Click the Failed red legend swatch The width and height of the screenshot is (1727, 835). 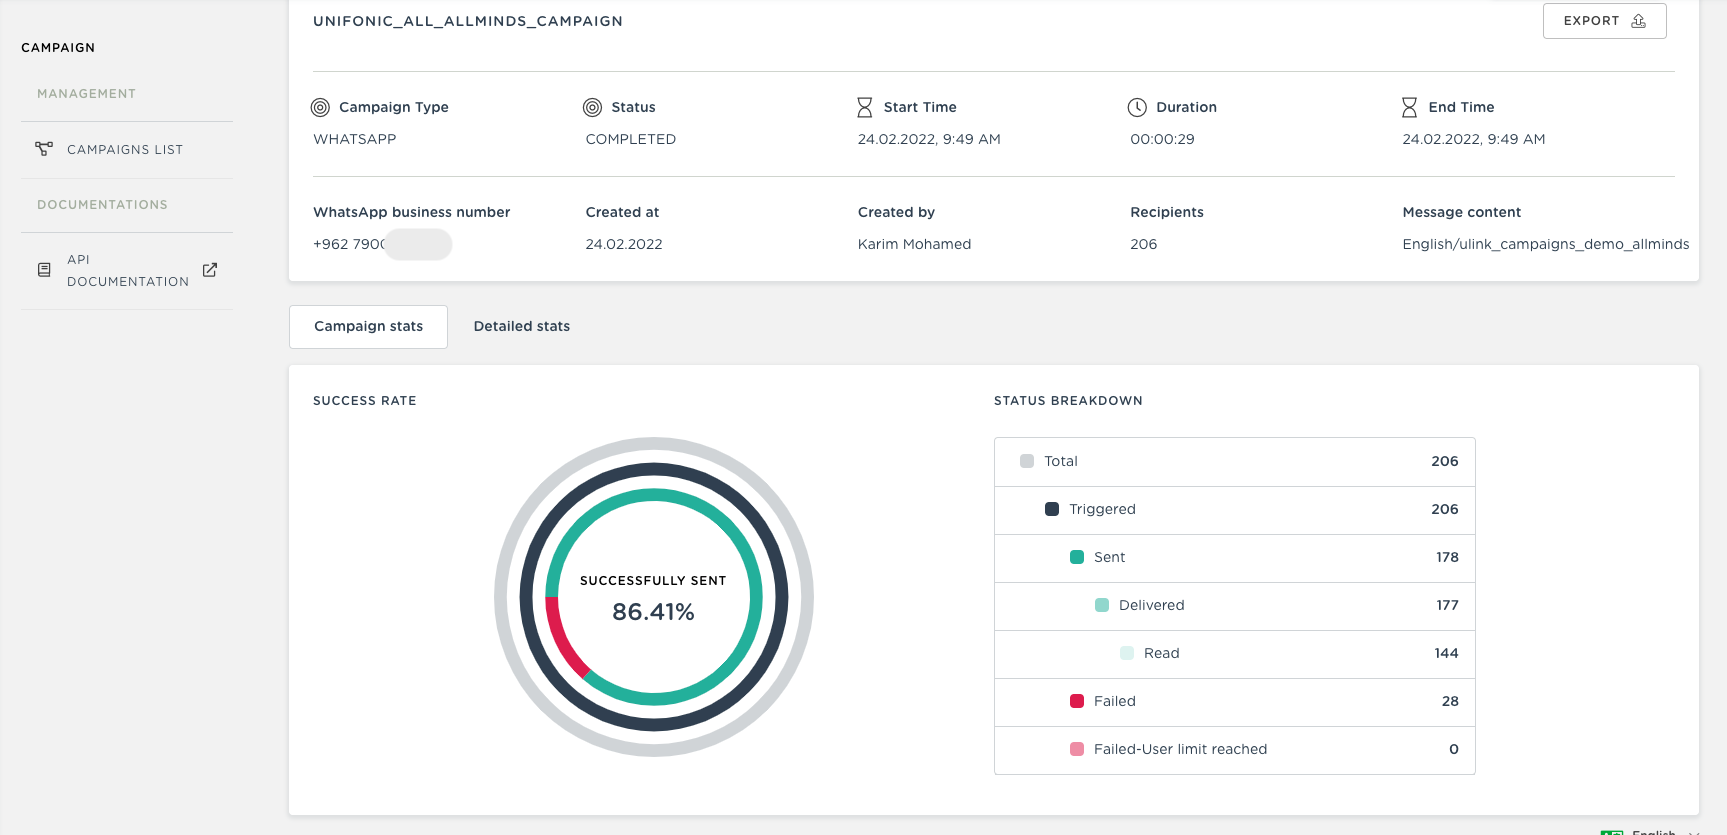click(x=1077, y=701)
